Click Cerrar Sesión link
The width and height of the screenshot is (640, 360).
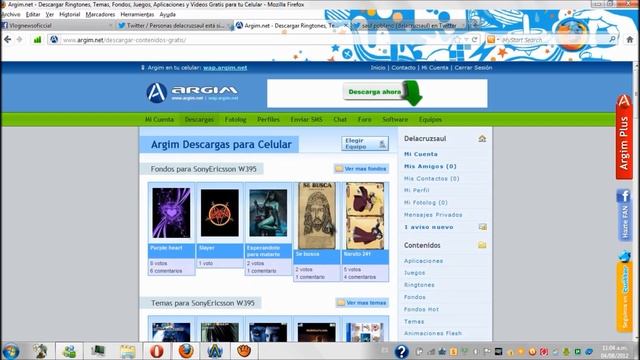473,68
